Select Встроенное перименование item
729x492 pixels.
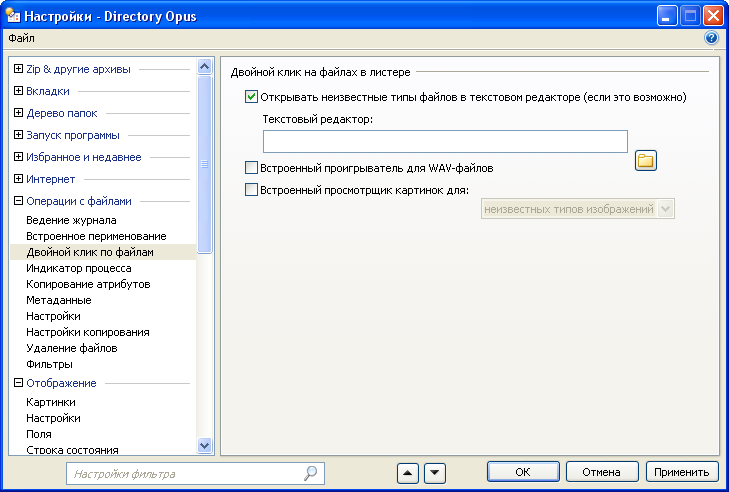96,236
